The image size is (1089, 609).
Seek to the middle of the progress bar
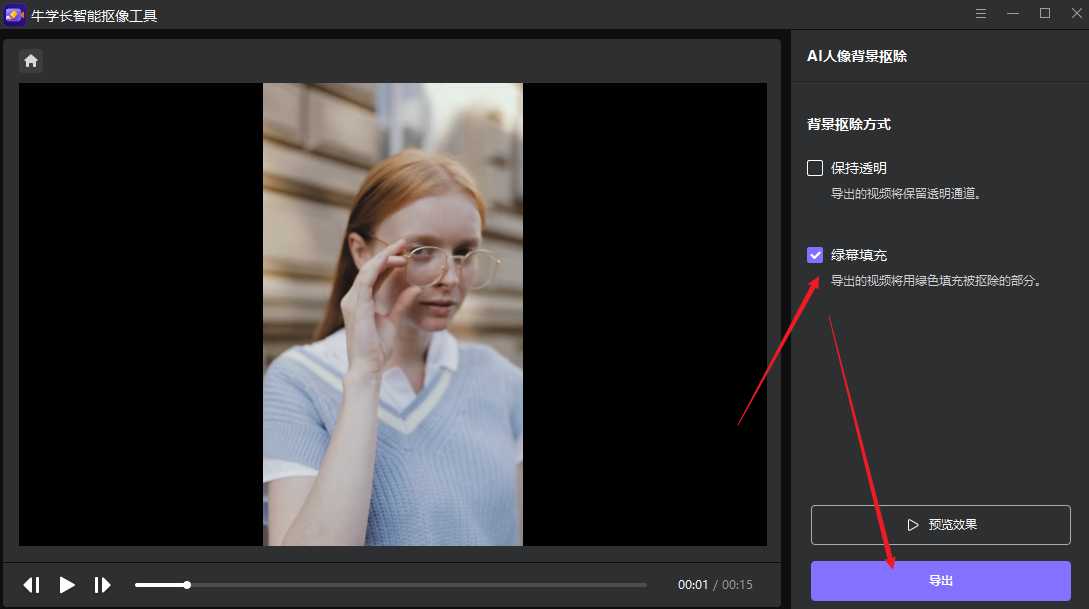391,585
